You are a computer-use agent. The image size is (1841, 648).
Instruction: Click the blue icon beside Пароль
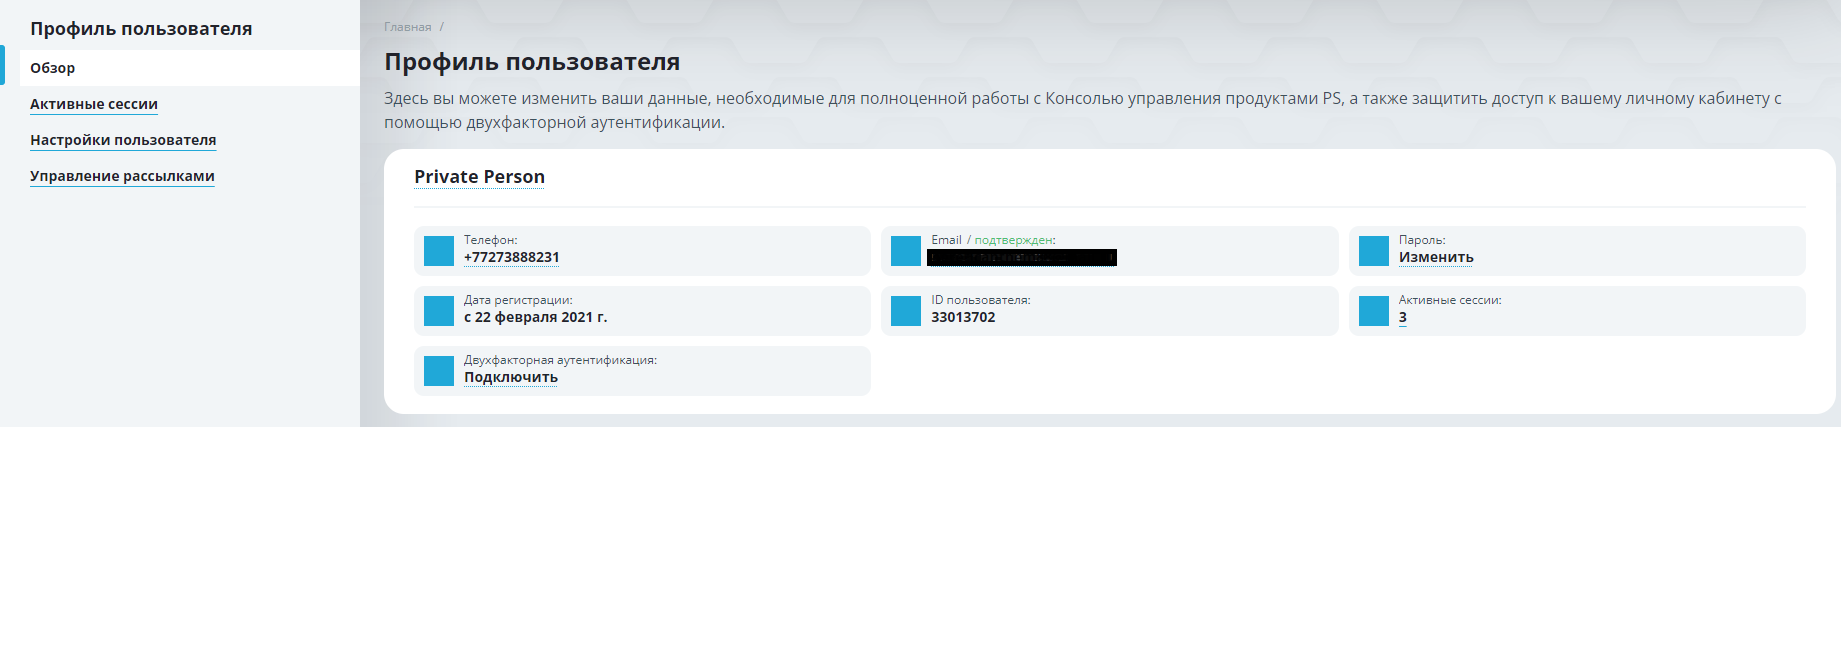1374,251
